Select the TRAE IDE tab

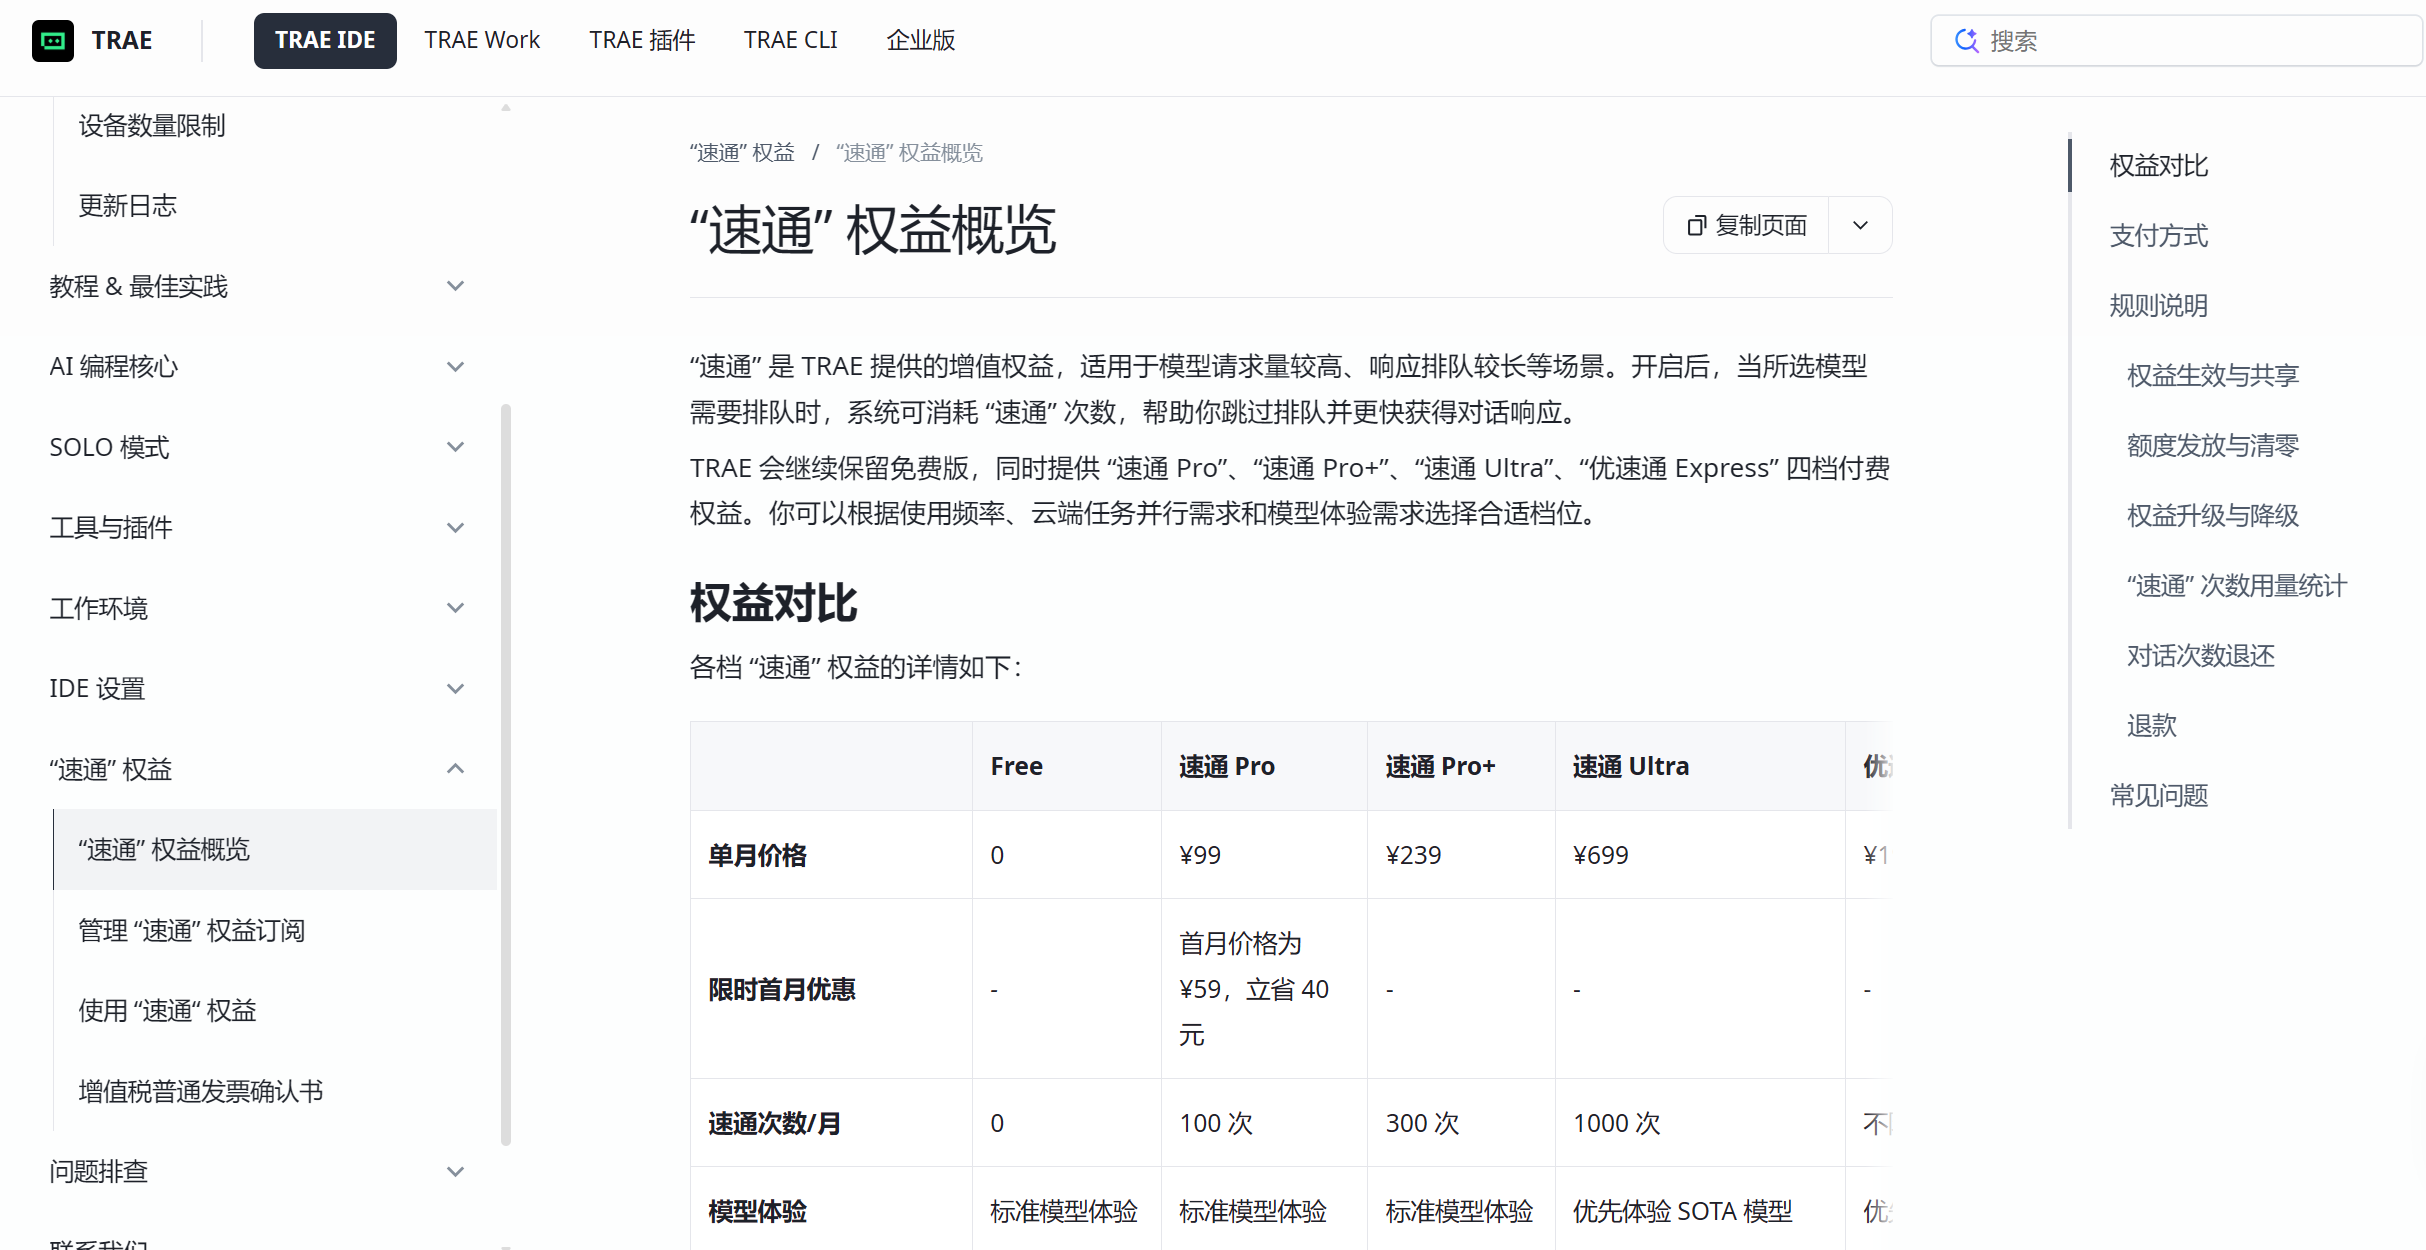tap(325, 41)
